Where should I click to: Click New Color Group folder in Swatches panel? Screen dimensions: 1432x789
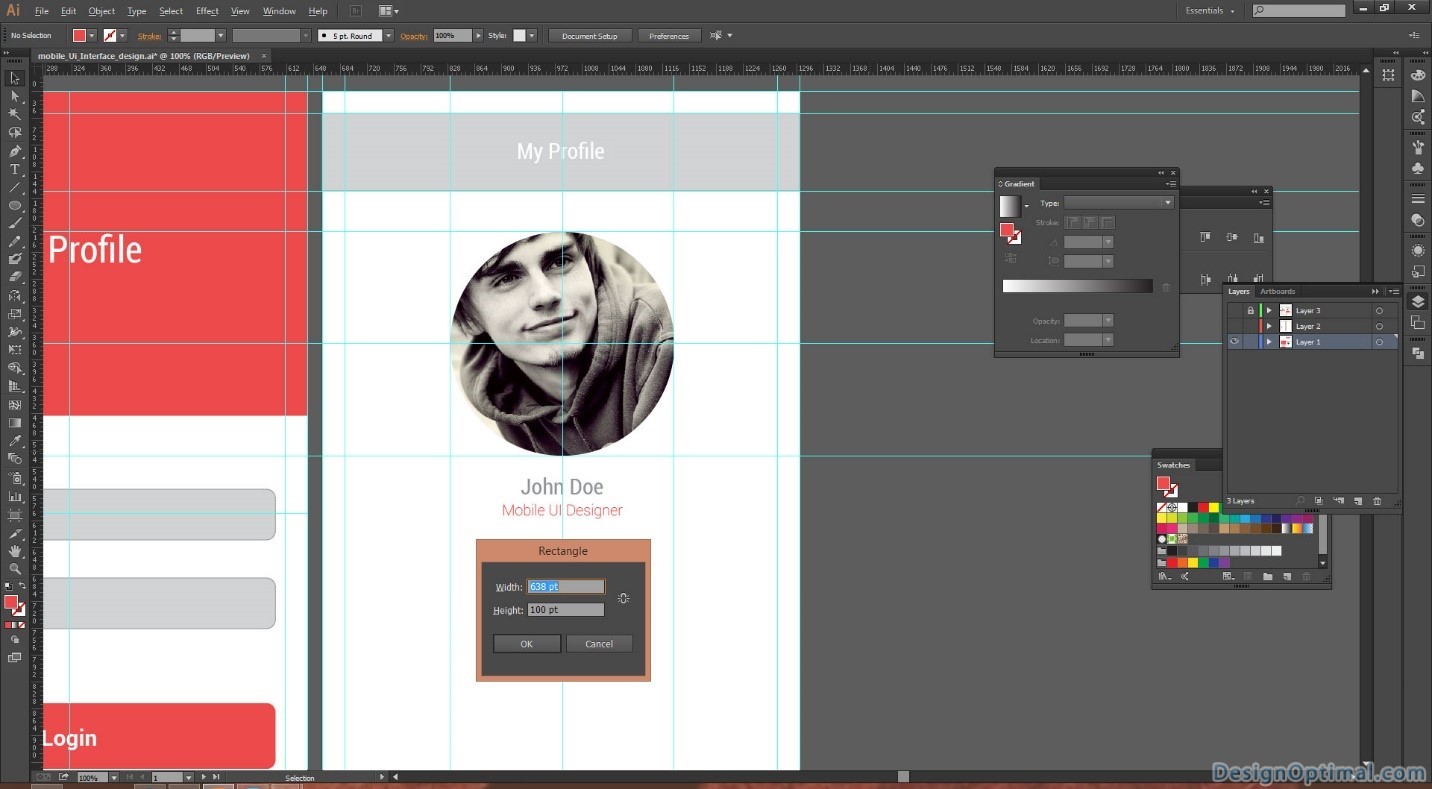[x=1267, y=577]
